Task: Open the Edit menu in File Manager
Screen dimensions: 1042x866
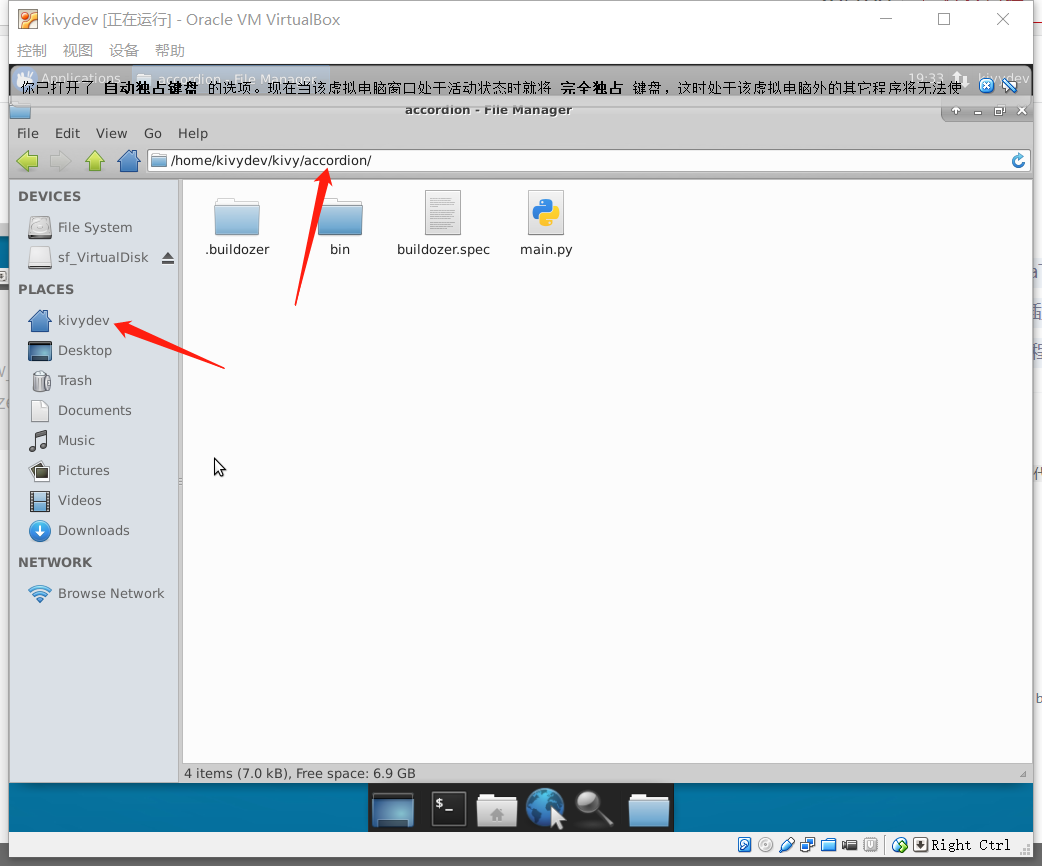Action: pos(67,133)
